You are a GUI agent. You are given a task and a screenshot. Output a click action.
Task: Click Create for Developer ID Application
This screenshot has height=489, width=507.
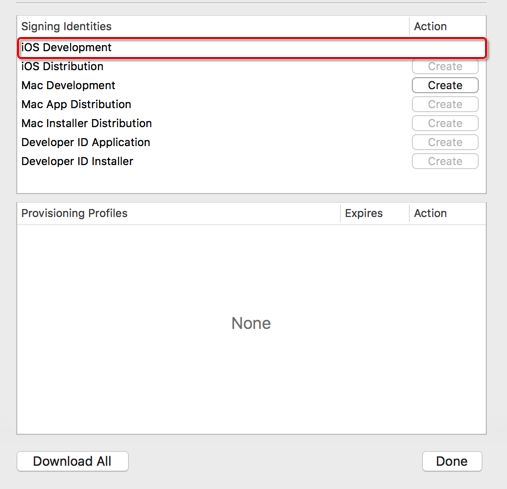coord(445,142)
